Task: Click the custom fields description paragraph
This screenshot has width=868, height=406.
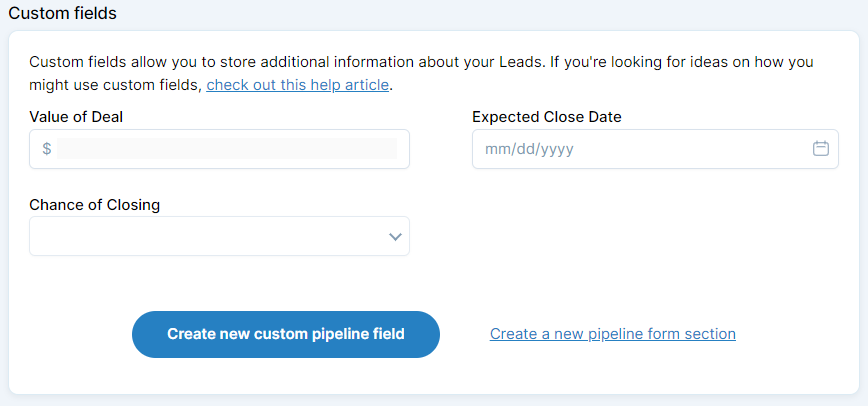Action: point(421,73)
